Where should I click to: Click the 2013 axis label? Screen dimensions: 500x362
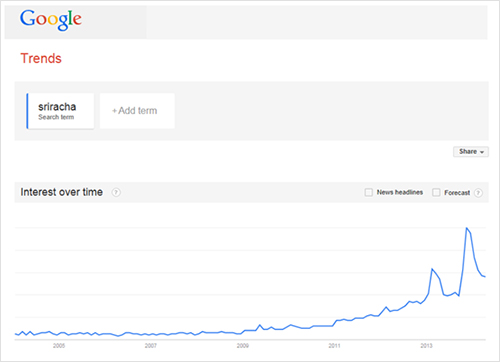pos(426,346)
